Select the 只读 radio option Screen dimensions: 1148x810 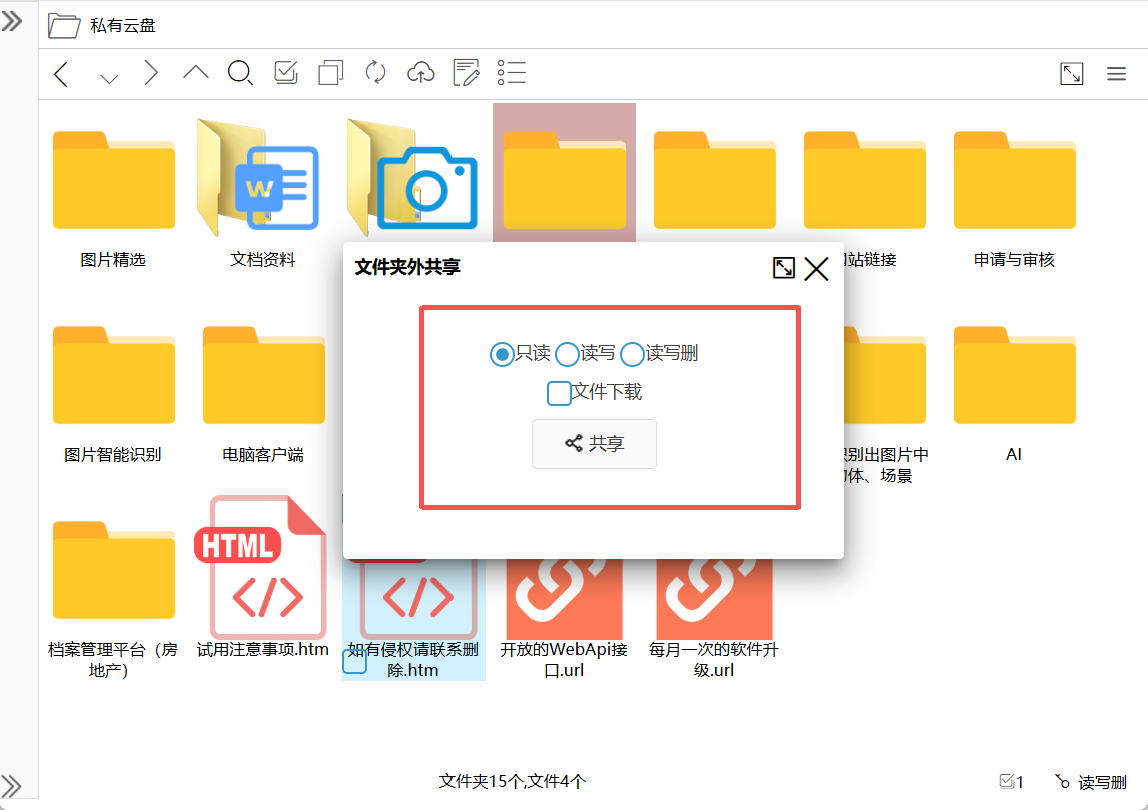[502, 354]
